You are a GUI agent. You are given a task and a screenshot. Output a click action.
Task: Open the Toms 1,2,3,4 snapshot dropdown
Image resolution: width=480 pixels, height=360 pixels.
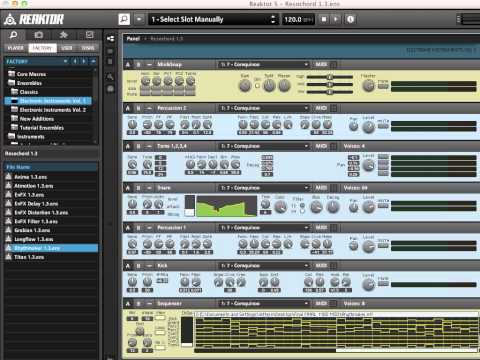[263, 146]
